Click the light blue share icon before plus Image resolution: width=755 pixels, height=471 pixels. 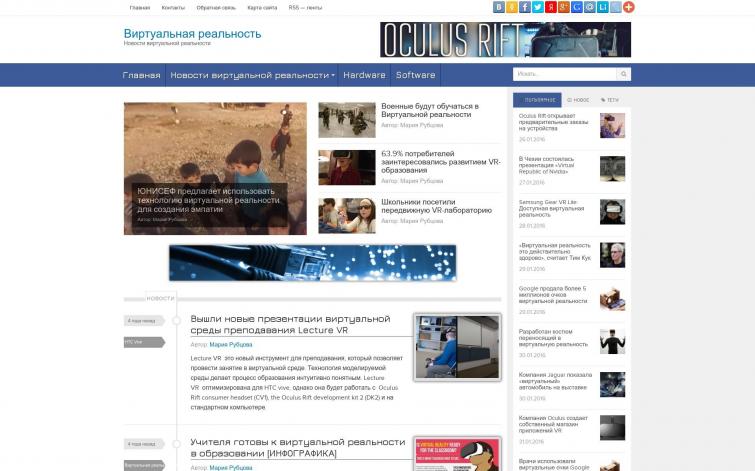[616, 7]
